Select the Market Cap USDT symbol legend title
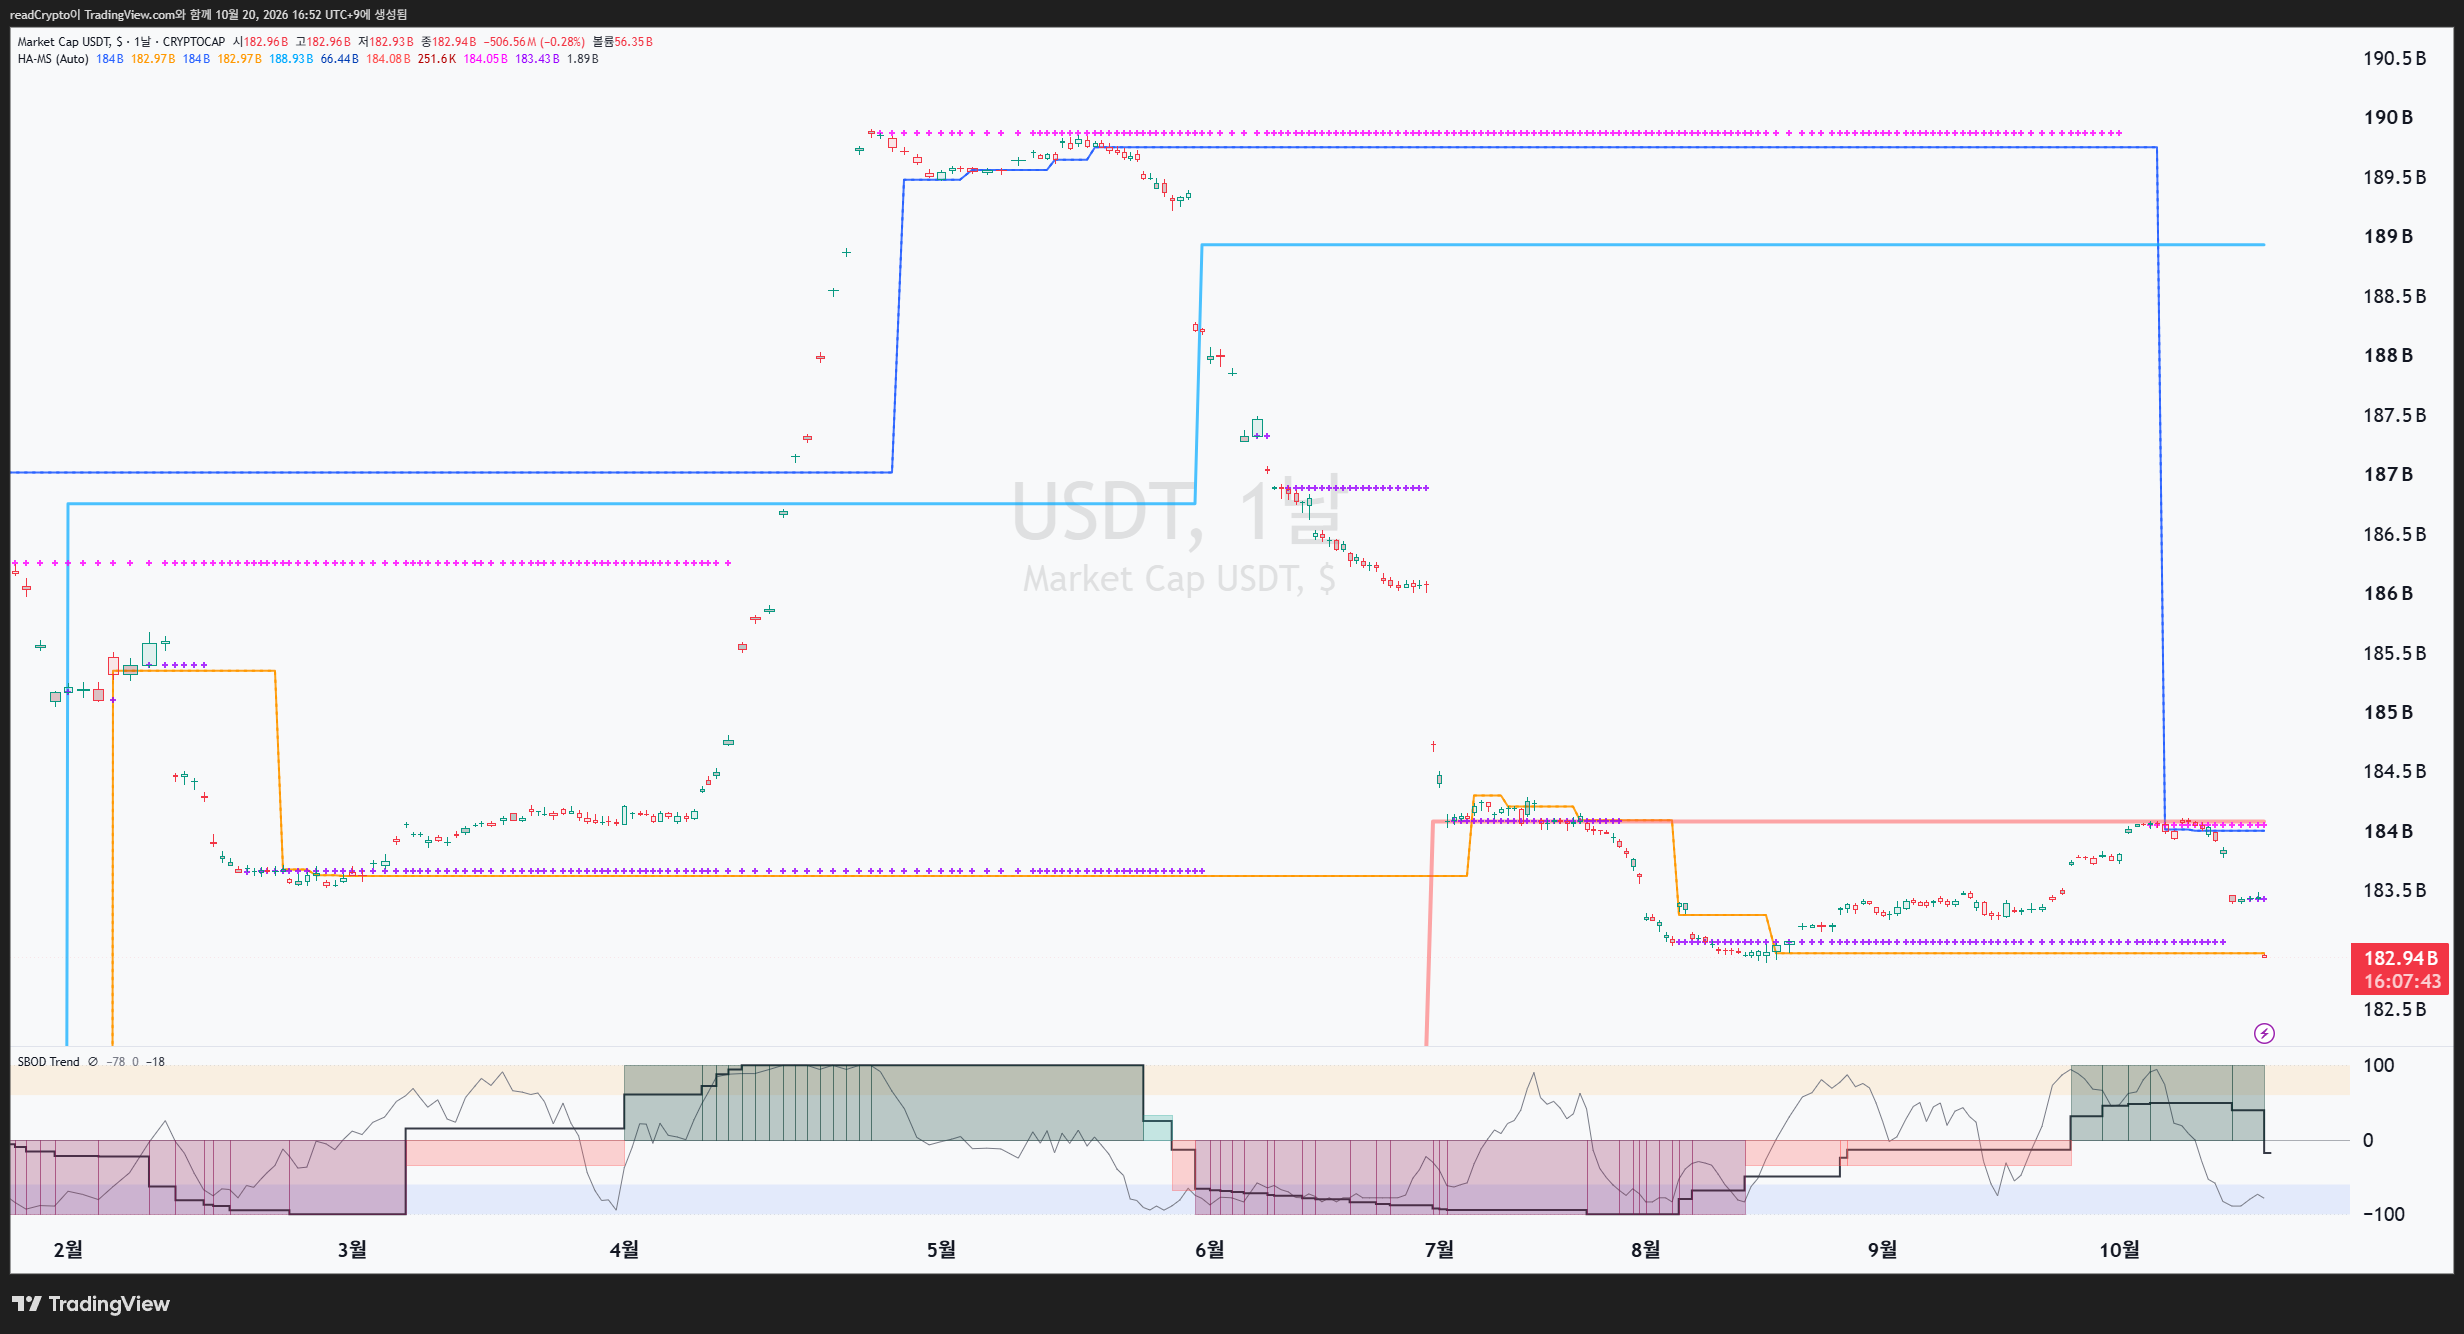The width and height of the screenshot is (2464, 1334). (120, 42)
